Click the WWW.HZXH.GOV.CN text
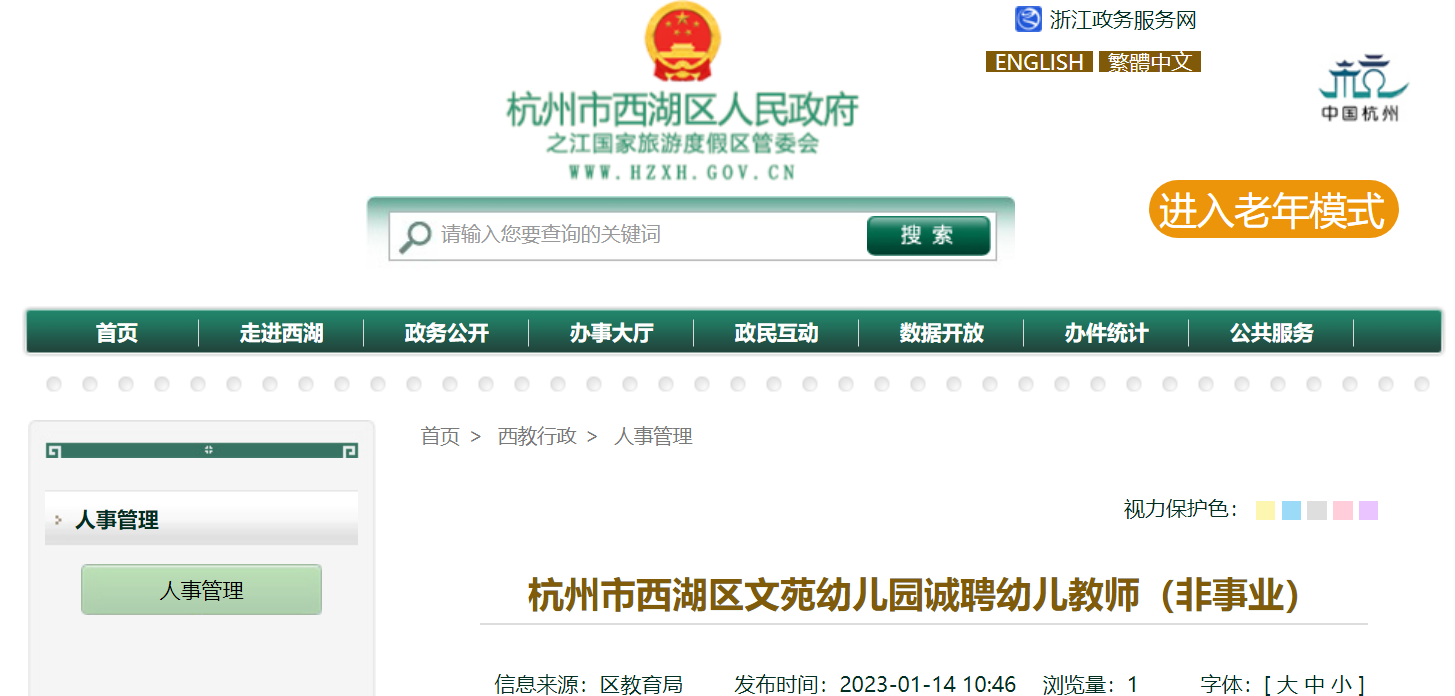The width and height of the screenshot is (1455, 696). click(682, 172)
